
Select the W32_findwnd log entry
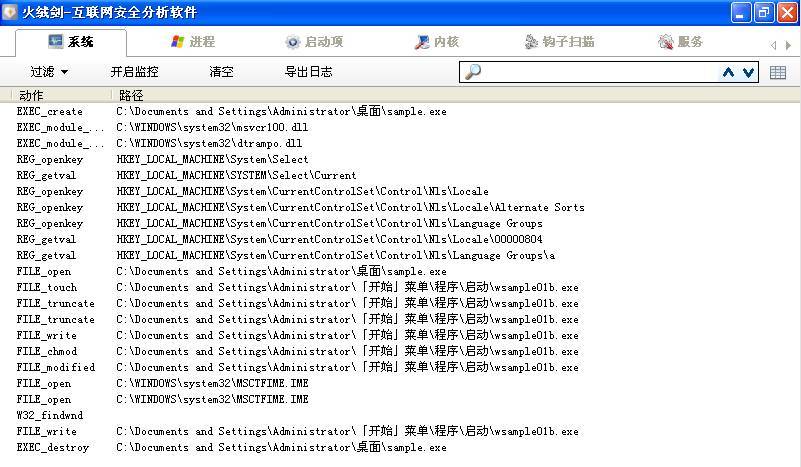[50, 415]
